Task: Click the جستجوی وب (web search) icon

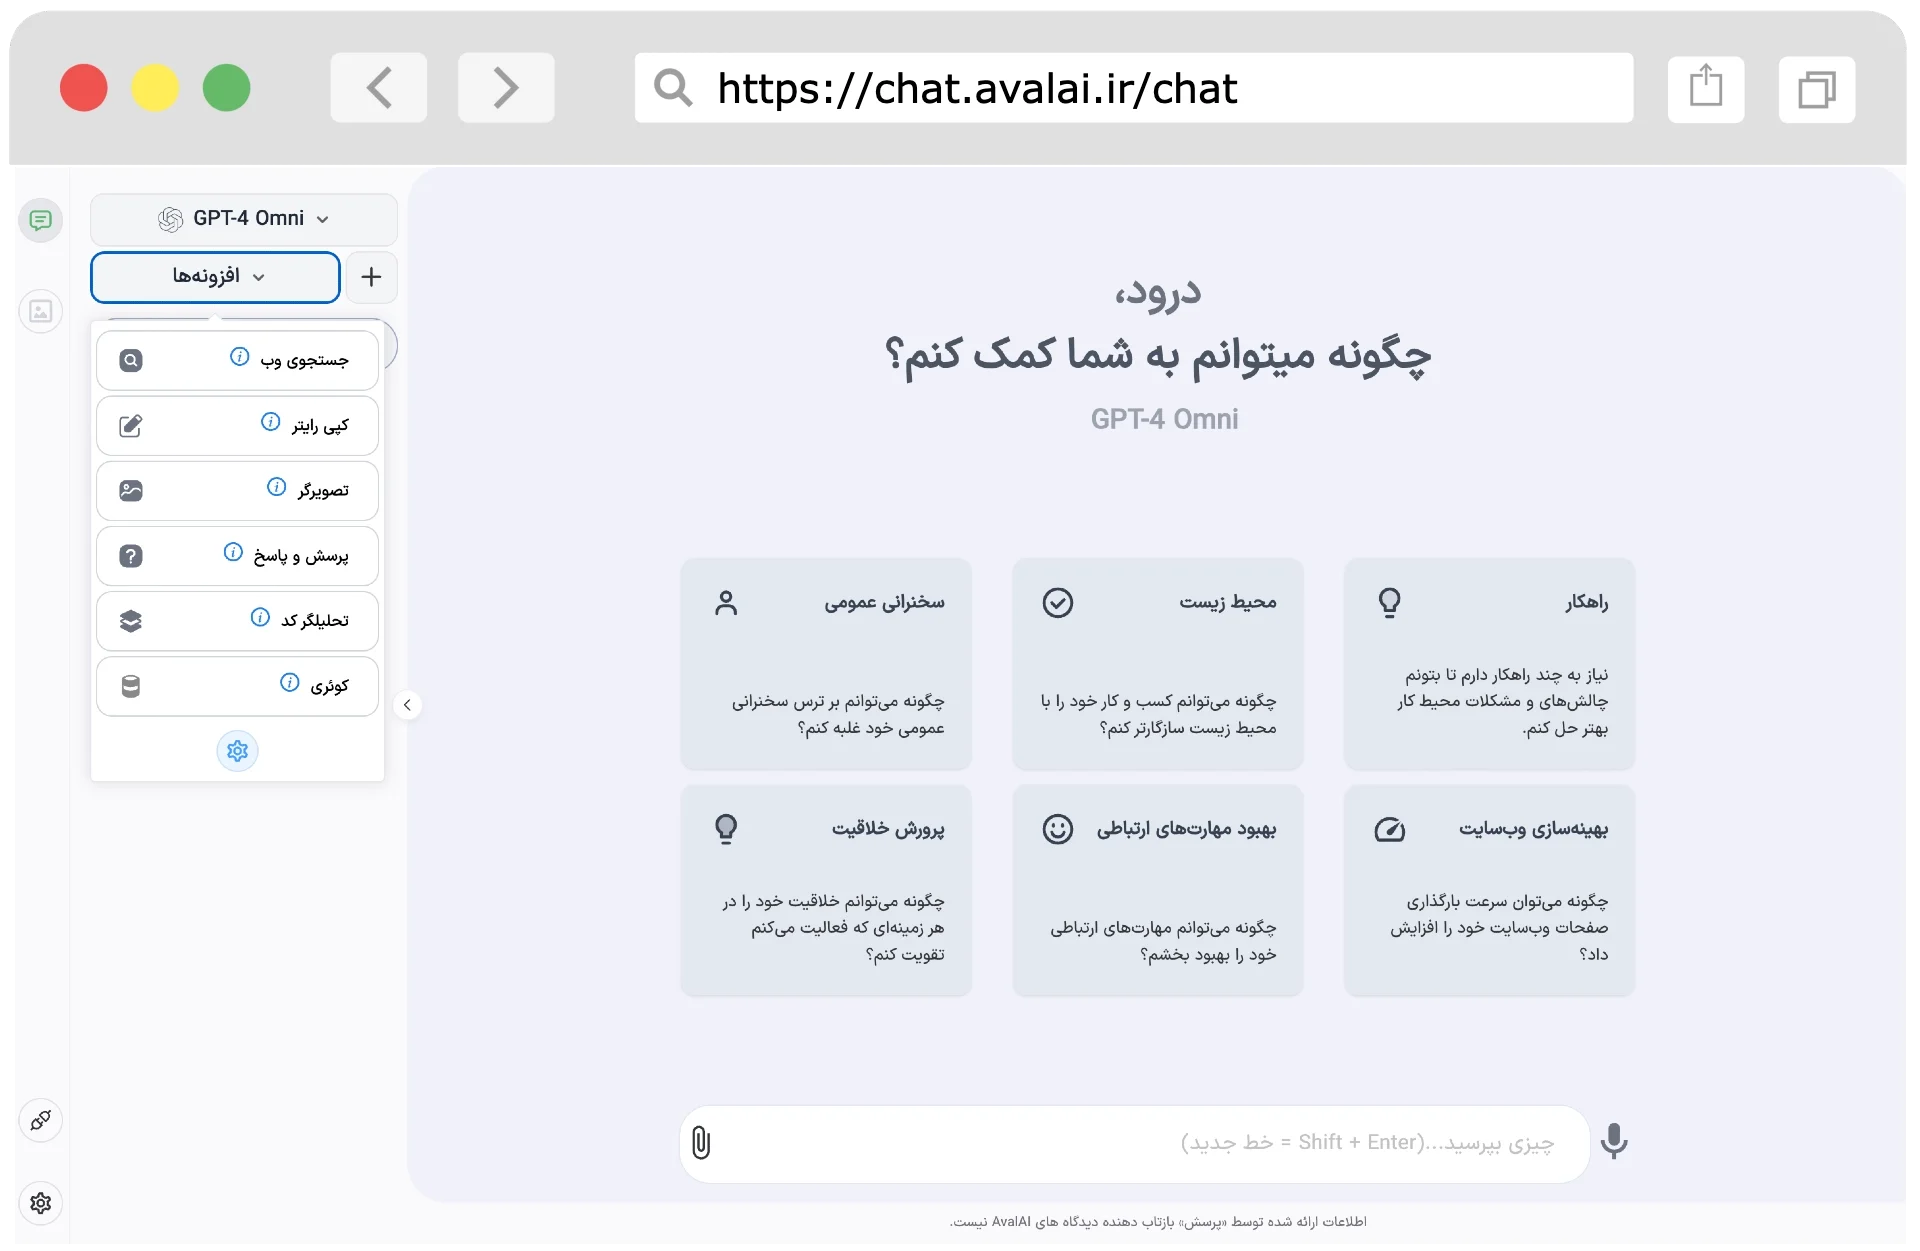Action: pos(126,361)
